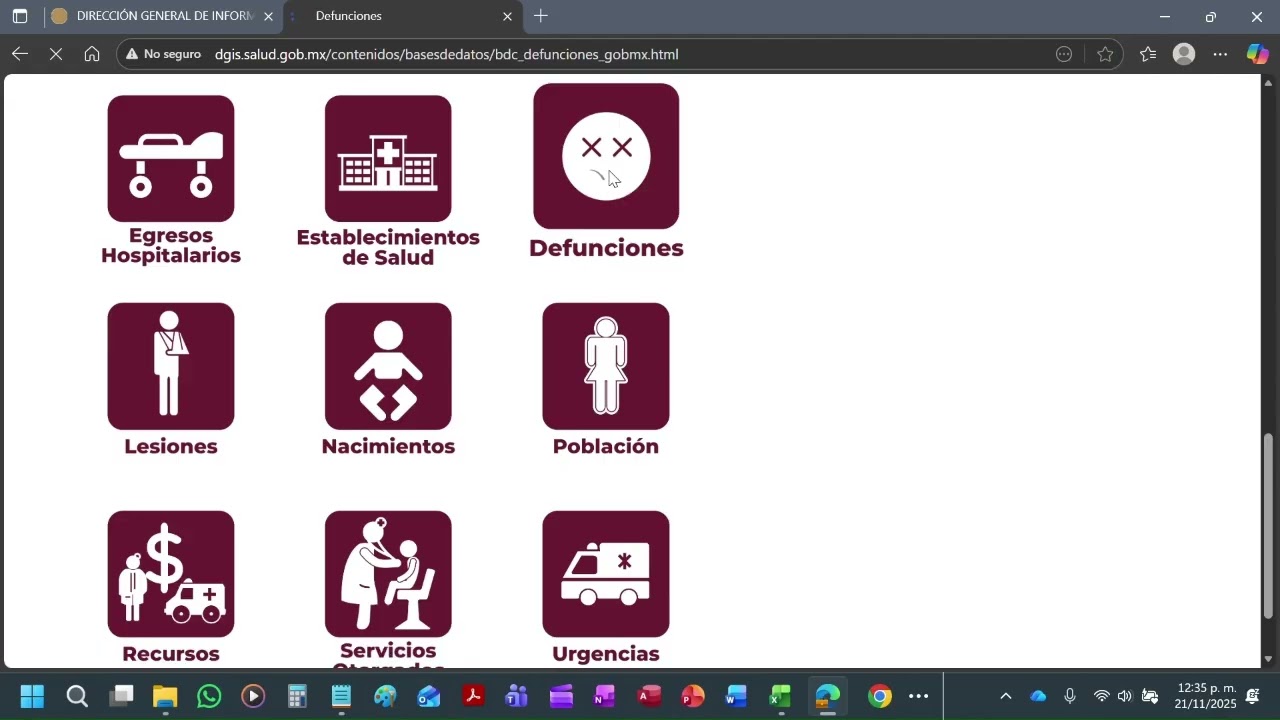
Task: Open the Egresos Hospitalarios stretcher icon
Action: (171, 158)
